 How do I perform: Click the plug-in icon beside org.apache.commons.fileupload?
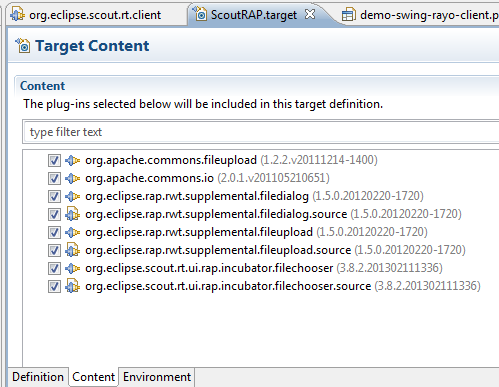(x=72, y=160)
